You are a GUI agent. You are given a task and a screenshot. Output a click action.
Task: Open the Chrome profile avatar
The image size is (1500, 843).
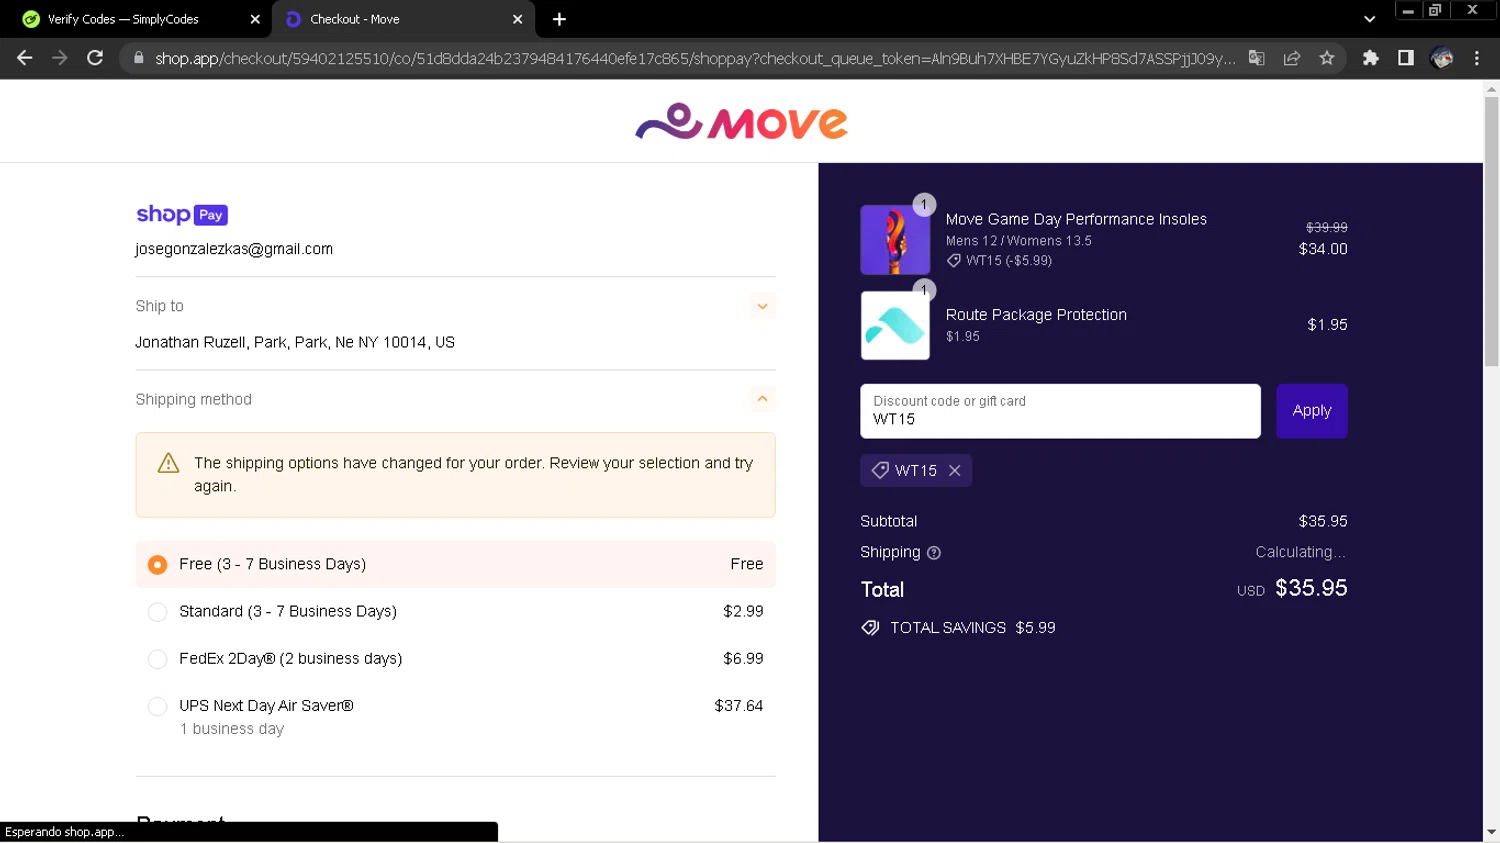tap(1442, 58)
